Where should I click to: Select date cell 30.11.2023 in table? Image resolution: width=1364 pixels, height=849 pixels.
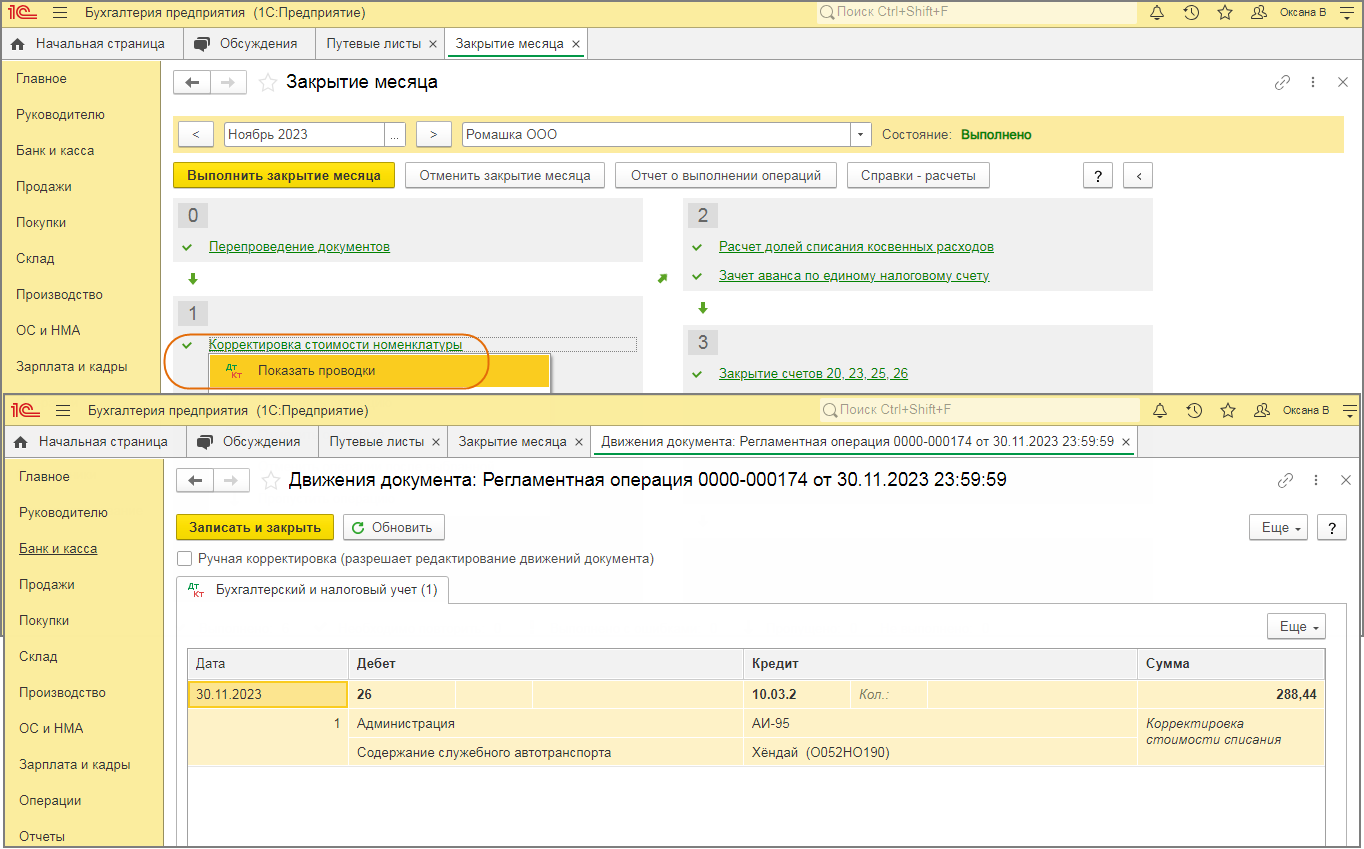pyautogui.click(x=268, y=694)
